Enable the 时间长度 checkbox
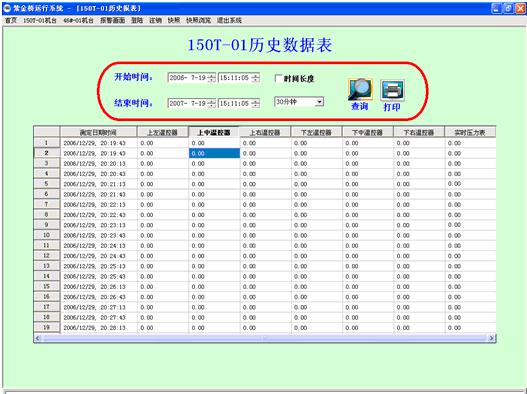Screen dimensions: 527x394 click(x=278, y=78)
